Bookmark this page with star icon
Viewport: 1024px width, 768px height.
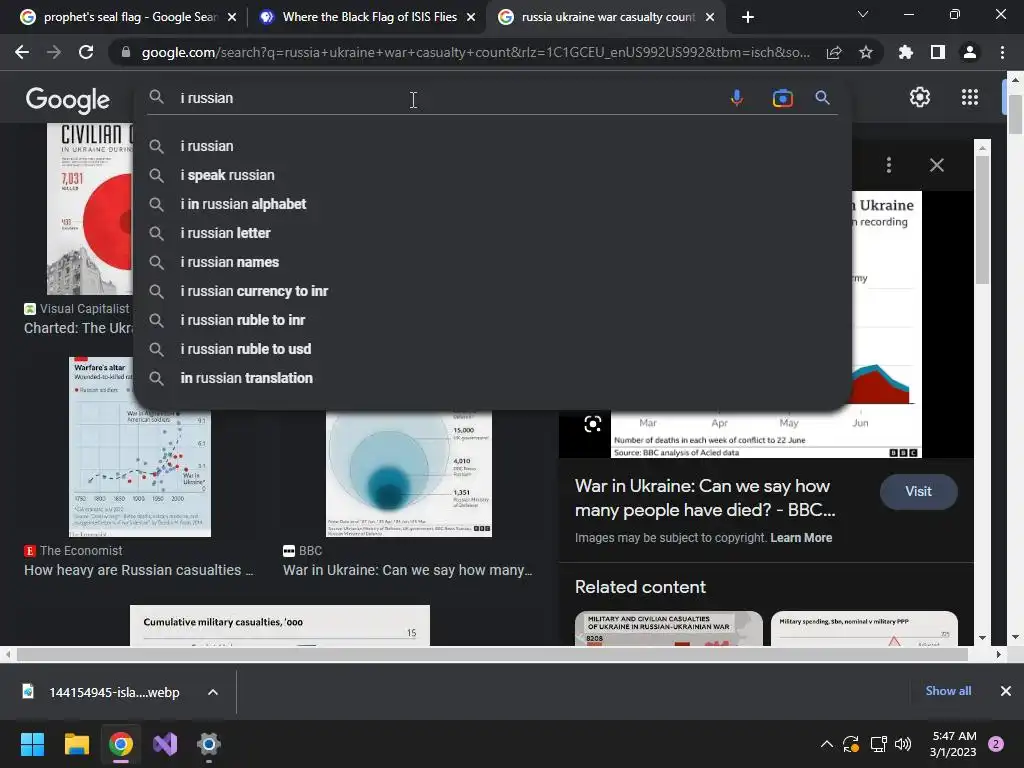[866, 52]
